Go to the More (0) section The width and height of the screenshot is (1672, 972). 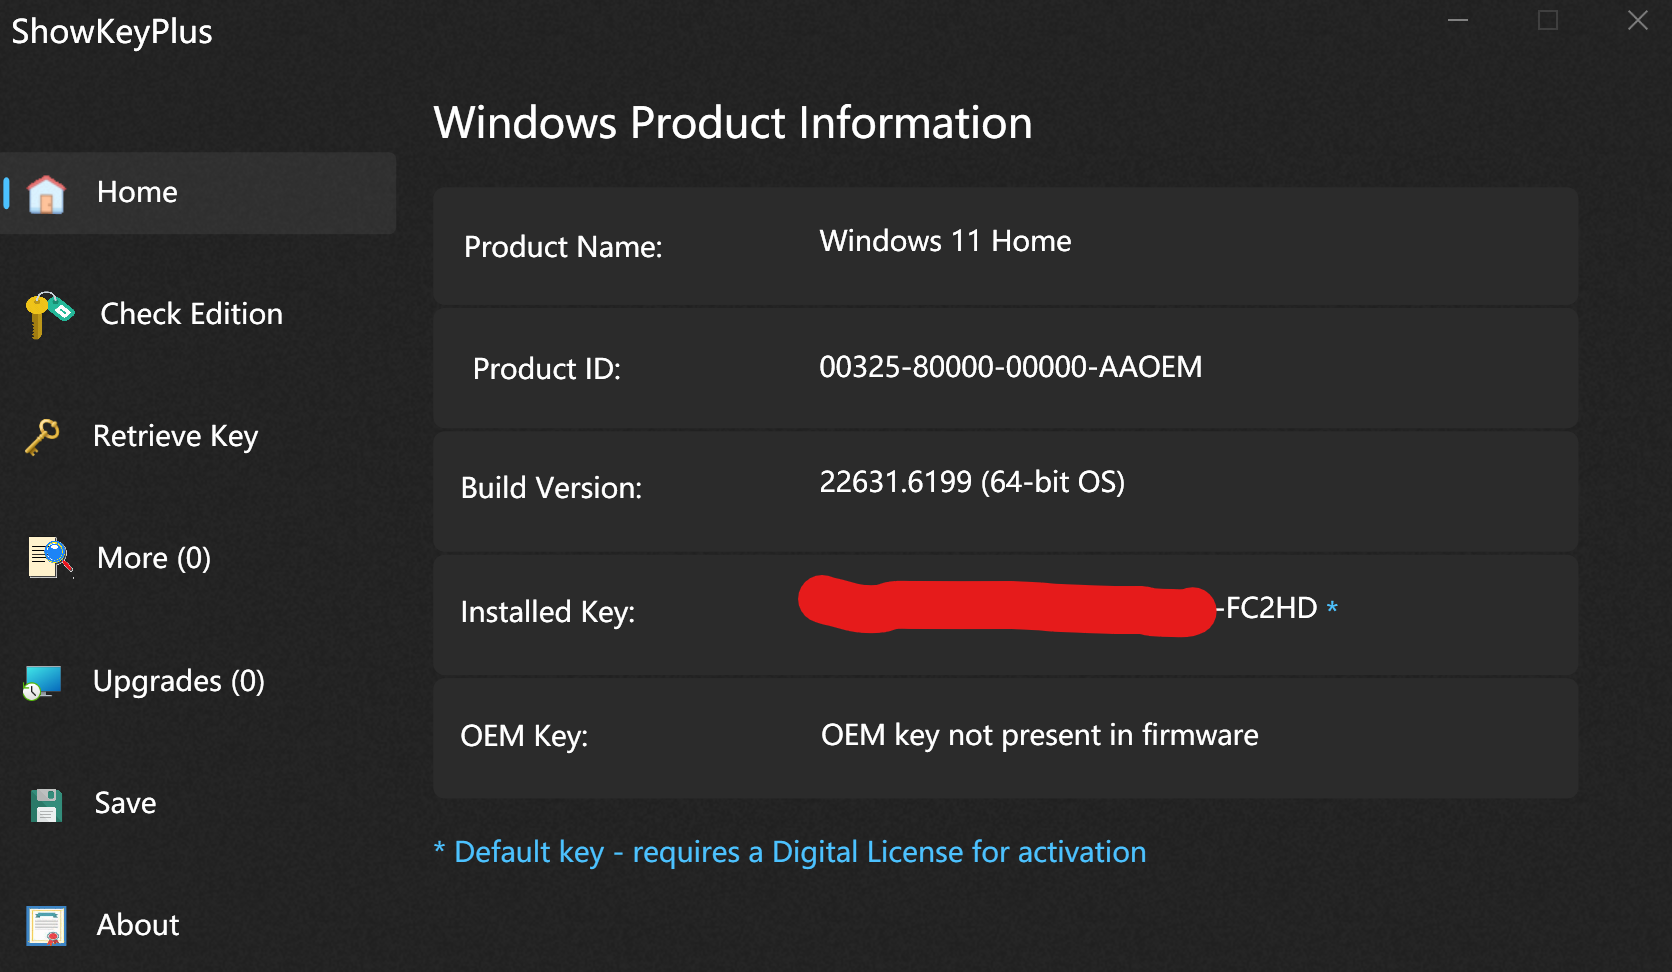tap(153, 558)
